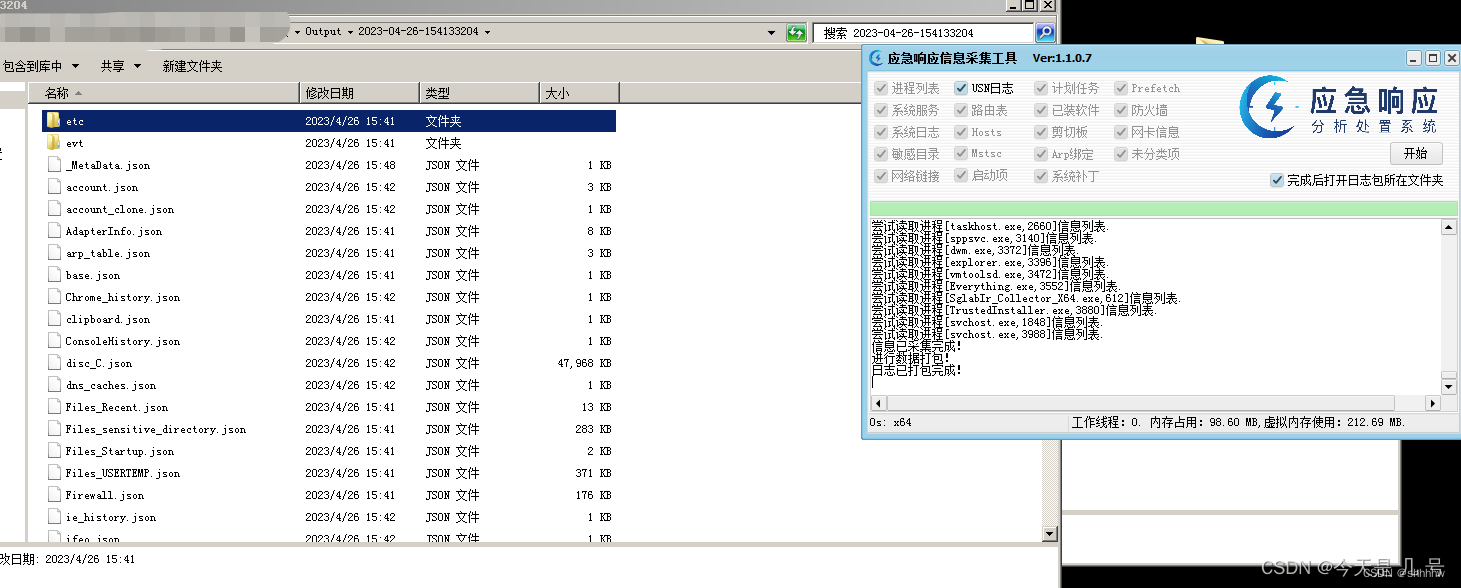Select the Firewall.json file icon
This screenshot has height=588, width=1461.
point(55,495)
